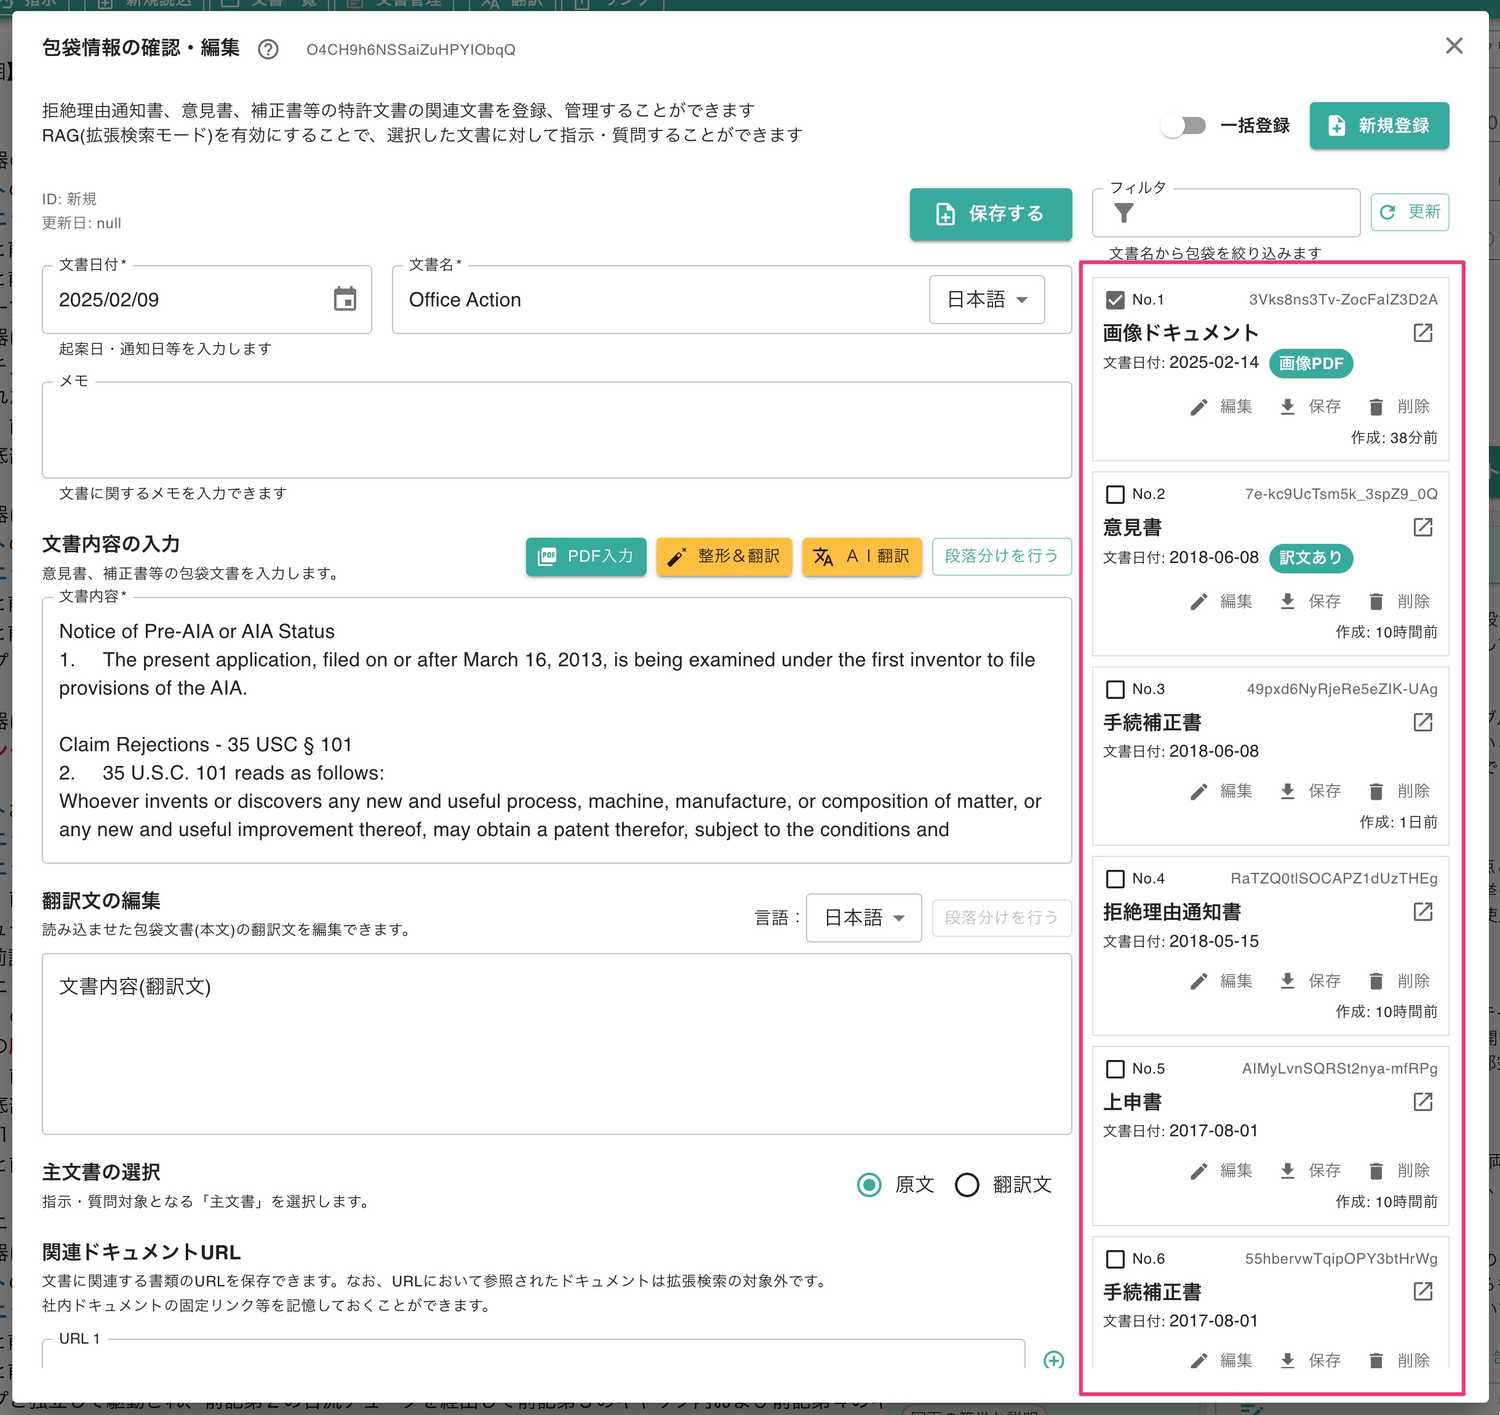Open the 言語 日本語 dropdown
The image size is (1500, 1415).
[864, 918]
